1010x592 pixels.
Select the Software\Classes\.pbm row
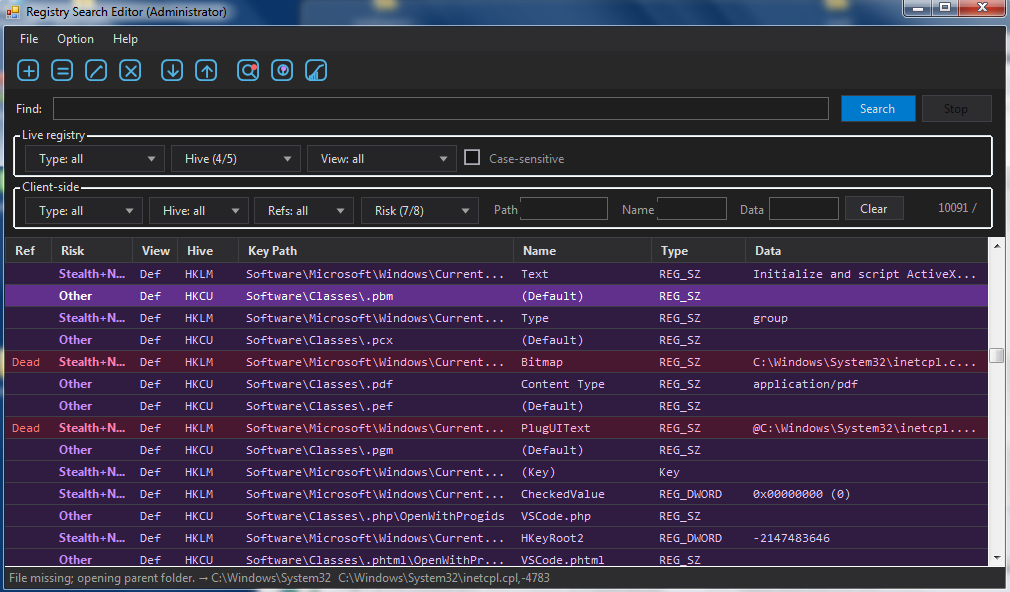(497, 296)
